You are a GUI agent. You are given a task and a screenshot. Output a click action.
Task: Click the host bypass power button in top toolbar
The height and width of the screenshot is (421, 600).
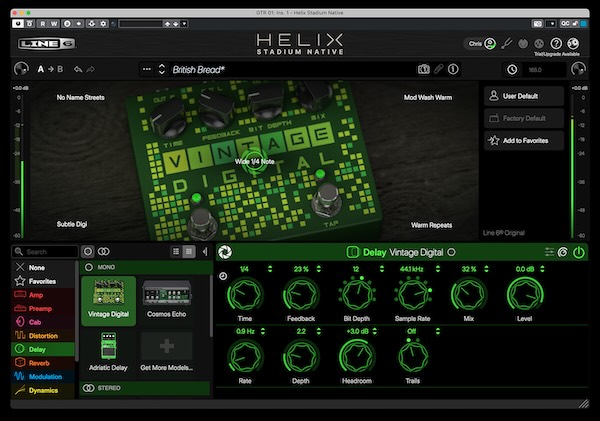(x=18, y=24)
